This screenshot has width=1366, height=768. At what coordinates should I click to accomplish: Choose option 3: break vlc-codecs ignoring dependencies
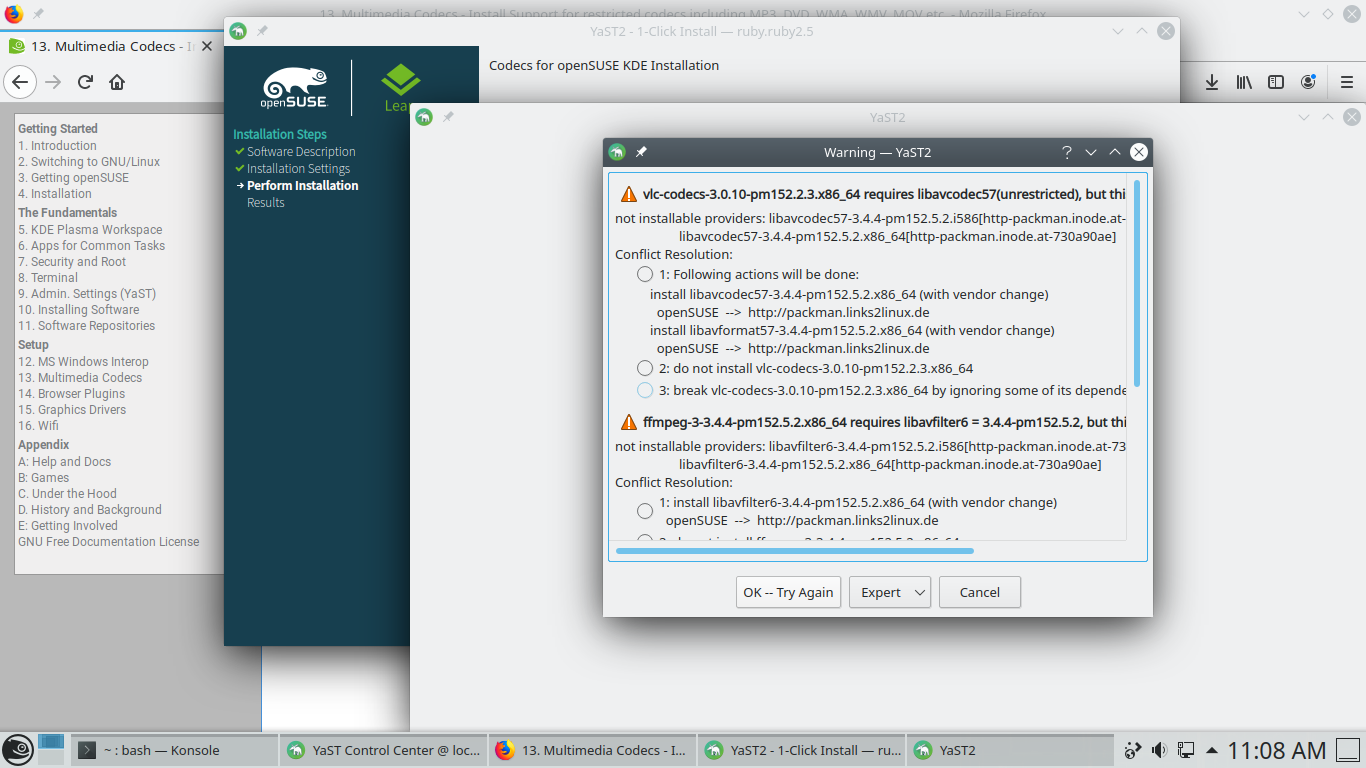pyautogui.click(x=645, y=391)
